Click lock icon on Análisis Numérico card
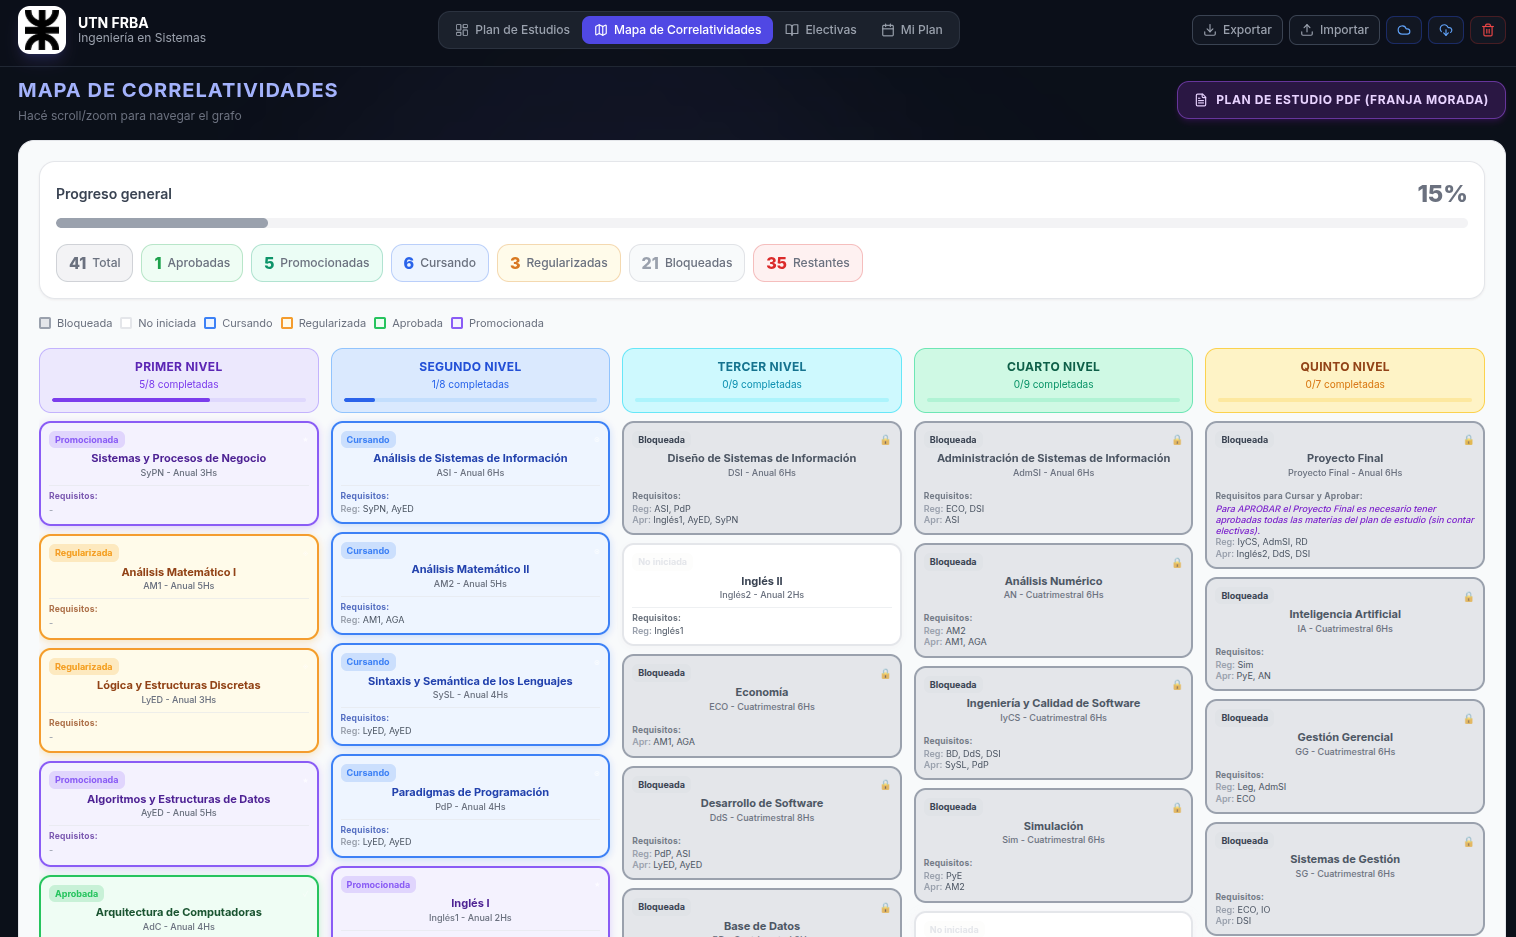 [x=1177, y=562]
